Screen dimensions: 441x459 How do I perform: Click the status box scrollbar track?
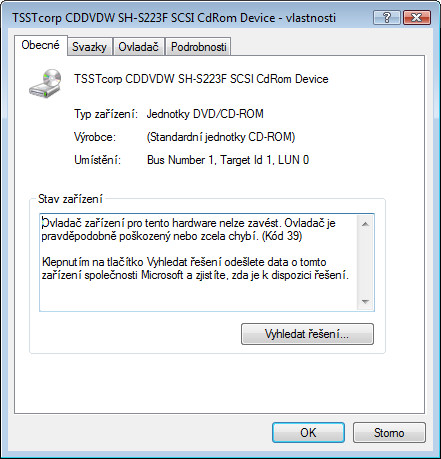(365, 263)
